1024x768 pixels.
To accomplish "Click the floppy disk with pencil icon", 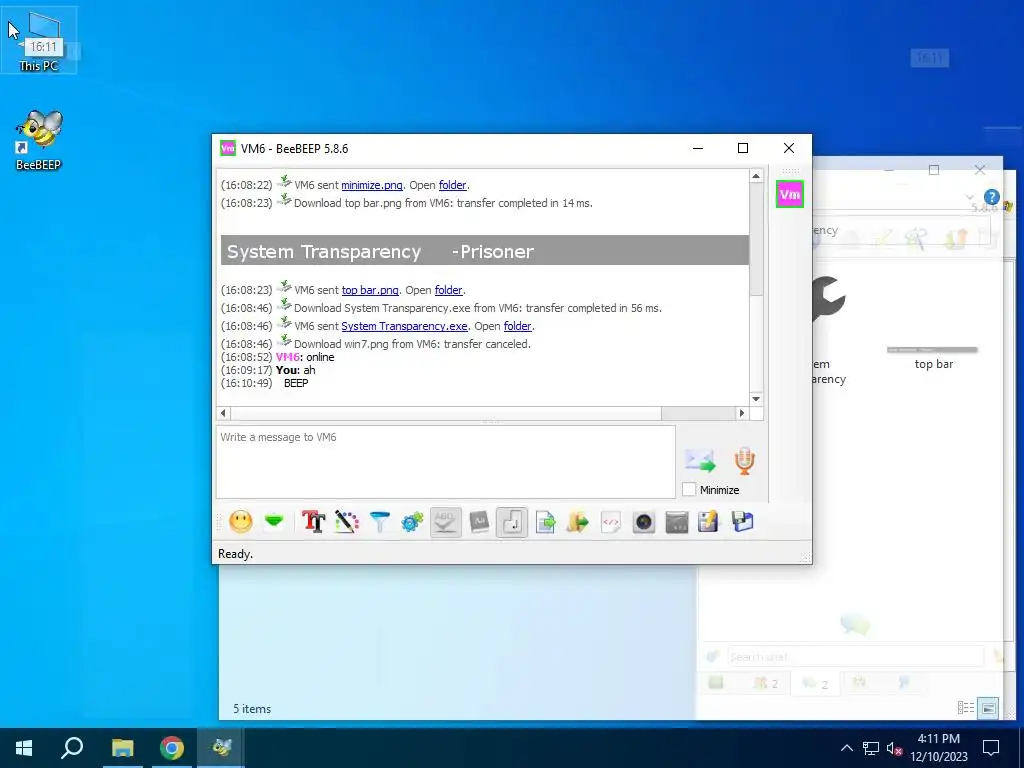I will click(x=708, y=522).
